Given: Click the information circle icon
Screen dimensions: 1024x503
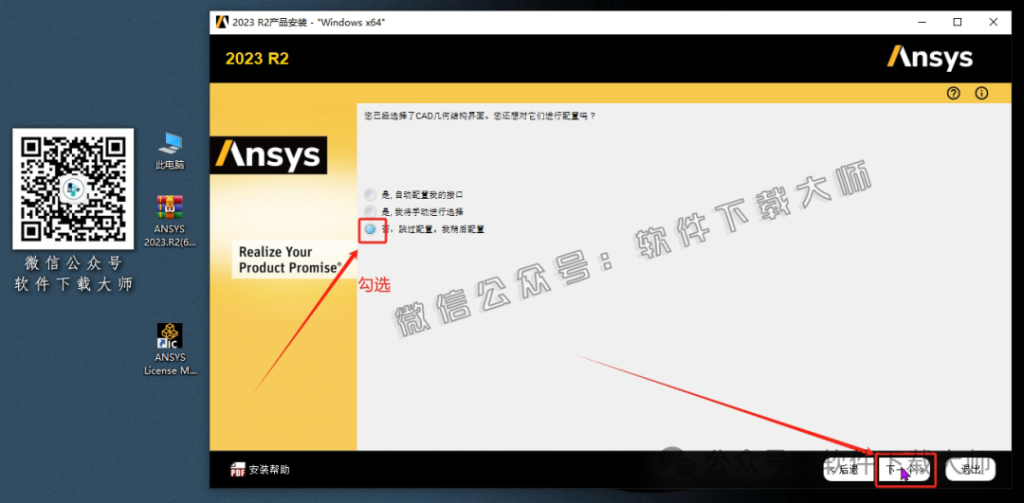Looking at the screenshot, I should [x=982, y=93].
